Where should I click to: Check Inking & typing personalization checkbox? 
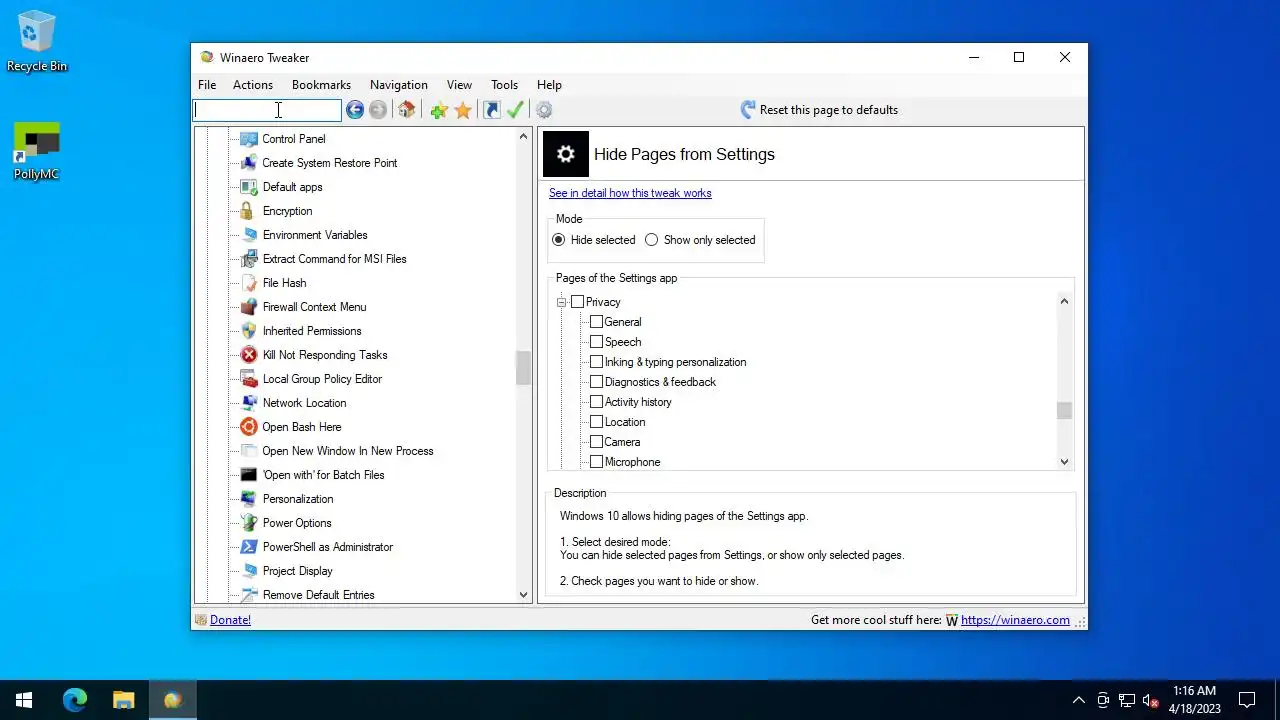tap(596, 362)
